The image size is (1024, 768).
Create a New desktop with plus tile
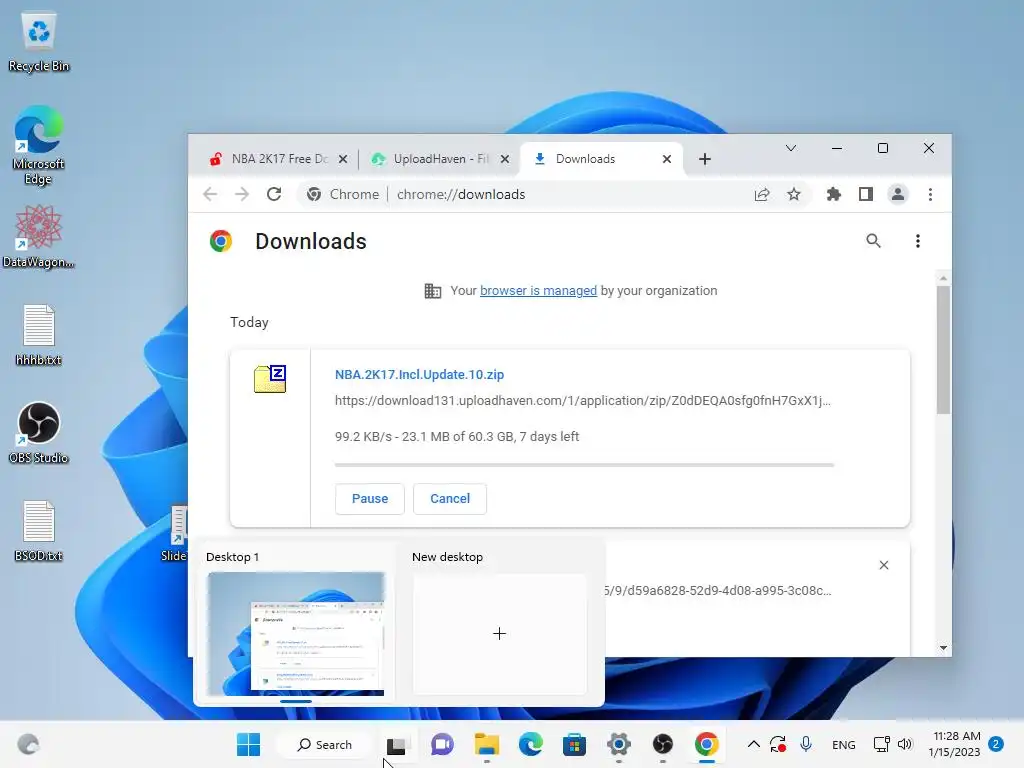(500, 633)
